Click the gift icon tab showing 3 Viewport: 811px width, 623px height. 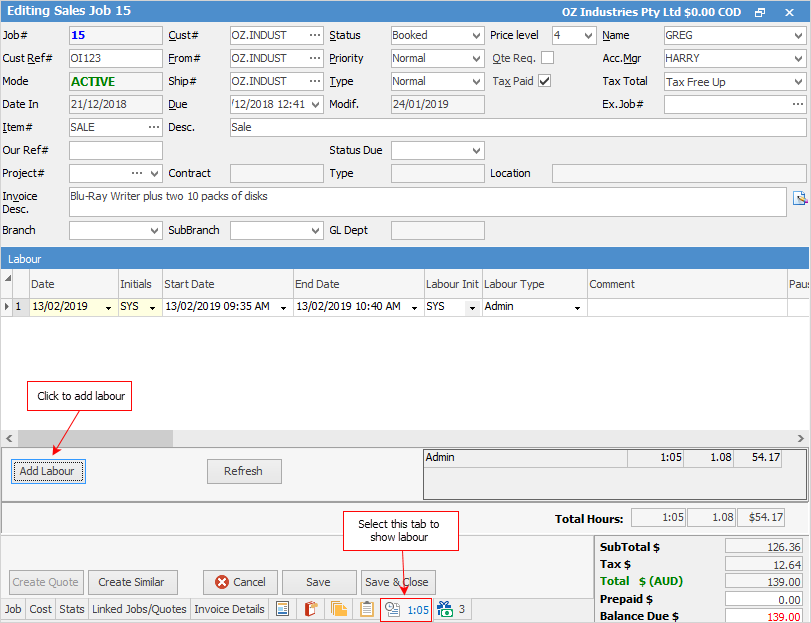point(451,609)
